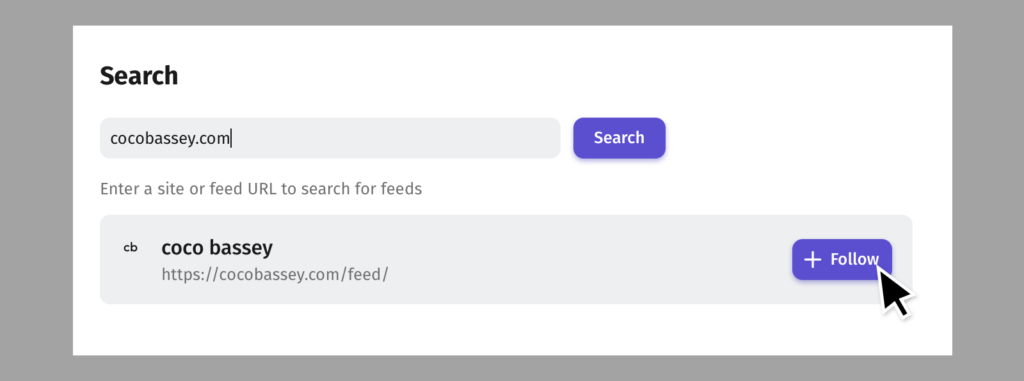This screenshot has width=1024, height=381.
Task: Click empty white area below result card
Action: [x=506, y=330]
